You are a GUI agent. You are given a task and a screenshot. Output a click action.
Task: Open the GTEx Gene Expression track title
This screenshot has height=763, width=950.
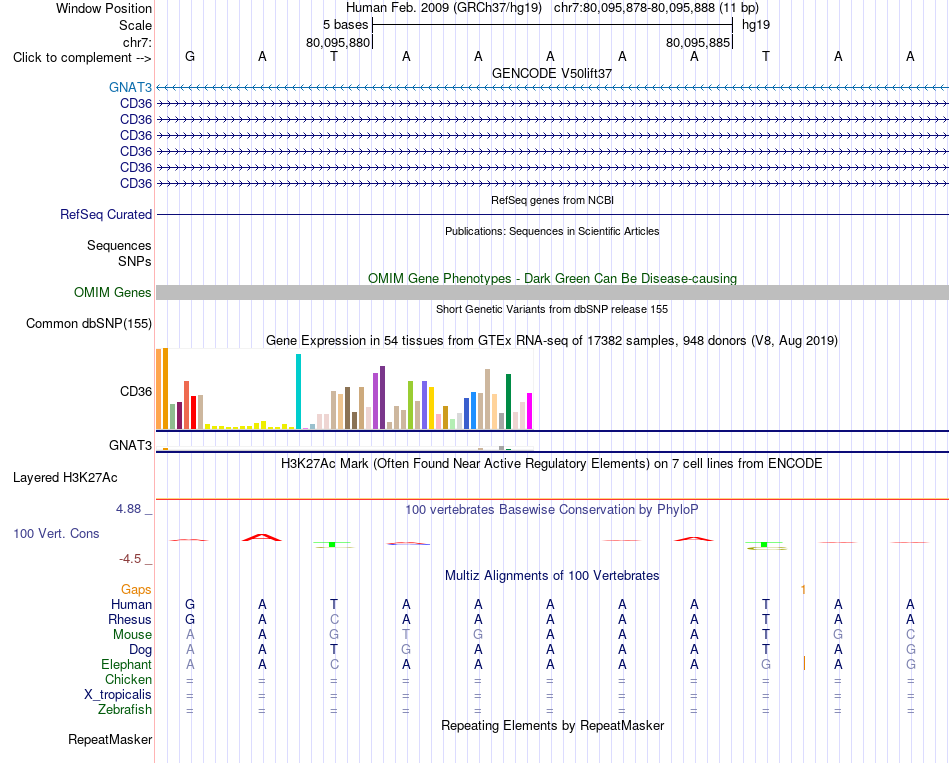click(552, 341)
